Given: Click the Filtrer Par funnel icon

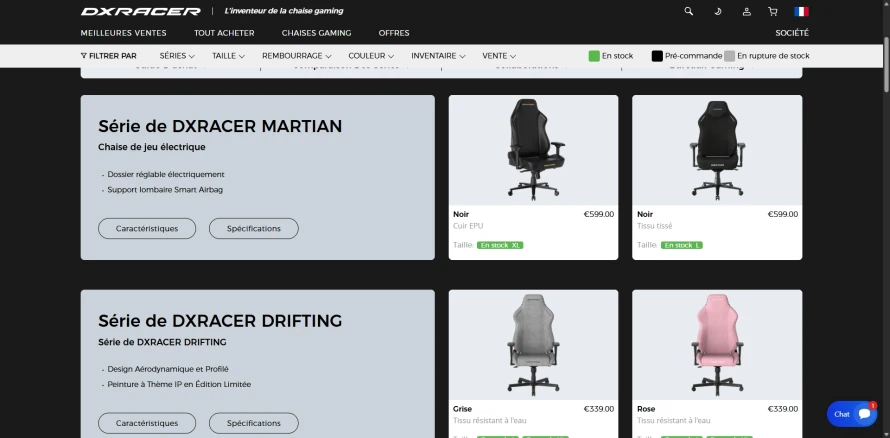Looking at the screenshot, I should (x=83, y=56).
